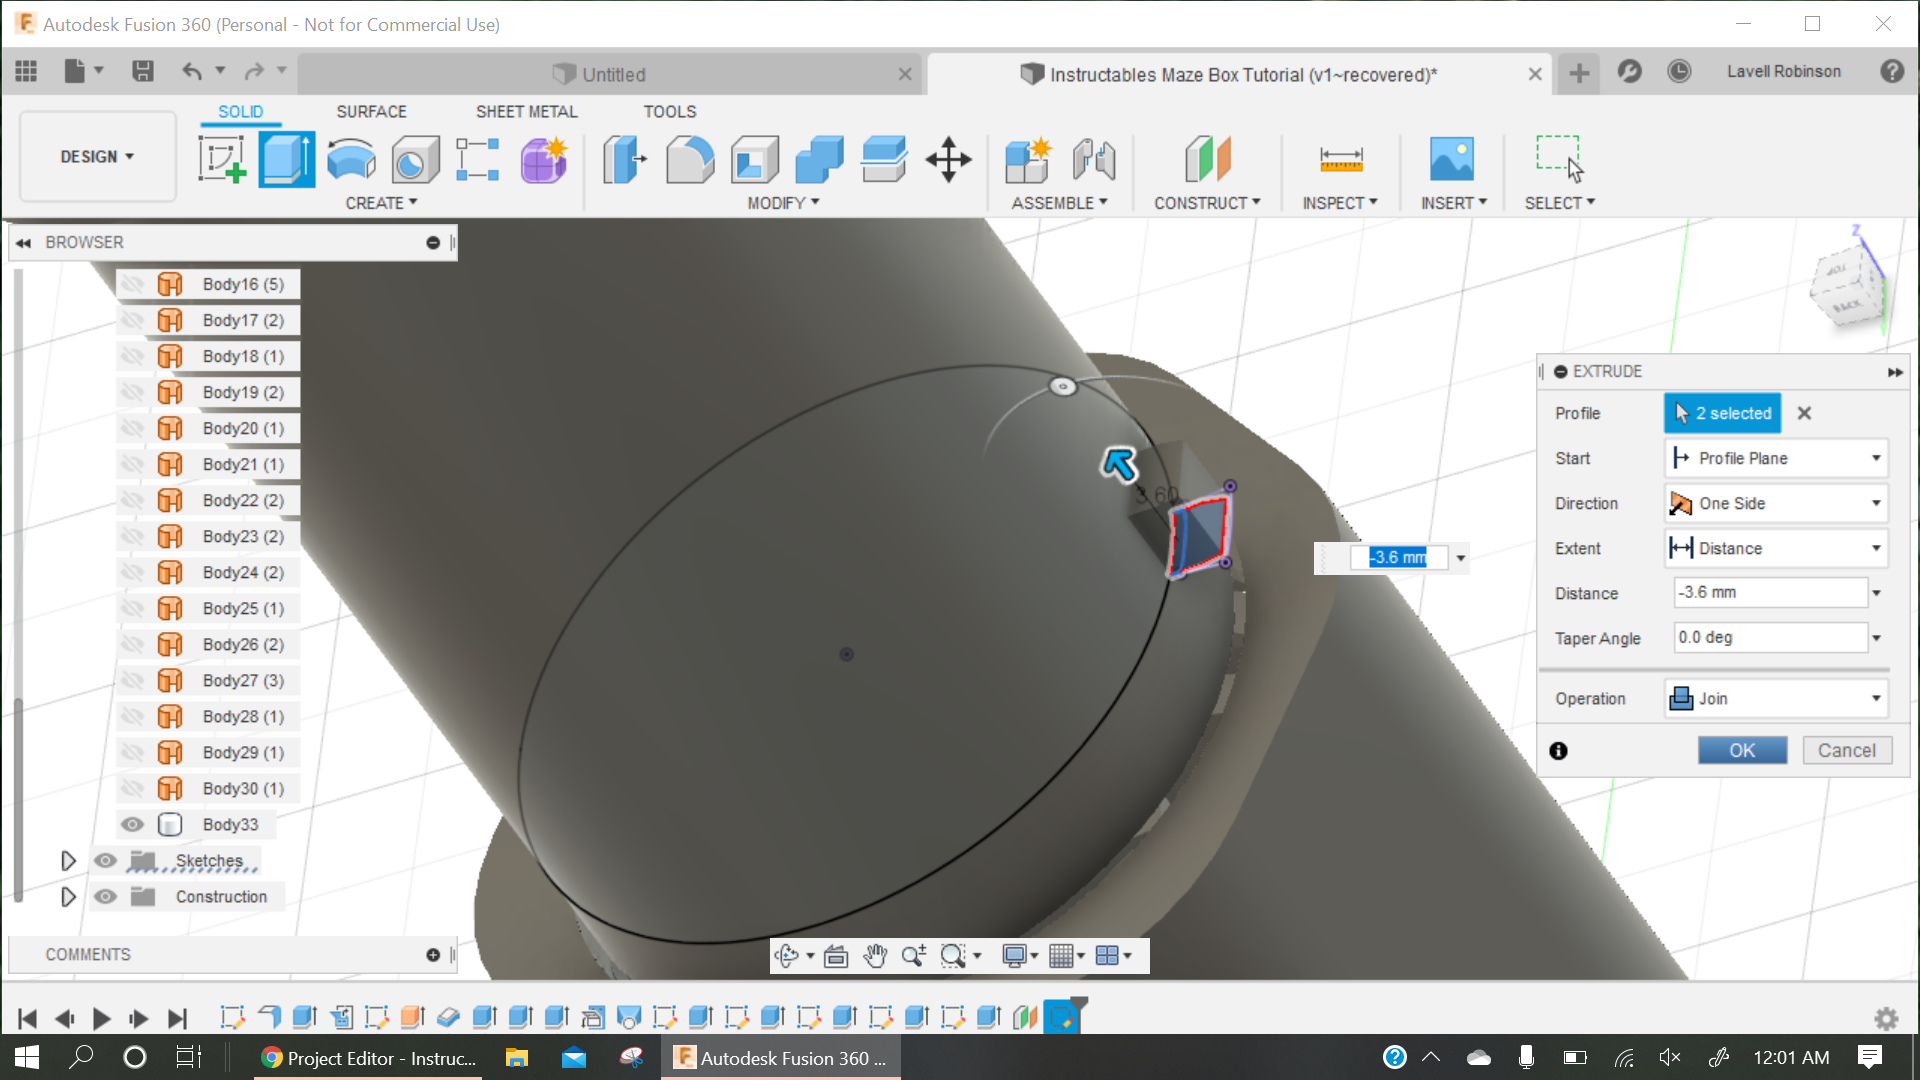Image resolution: width=1920 pixels, height=1080 pixels.
Task: Switch to the SURFACE tab
Action: 371,112
